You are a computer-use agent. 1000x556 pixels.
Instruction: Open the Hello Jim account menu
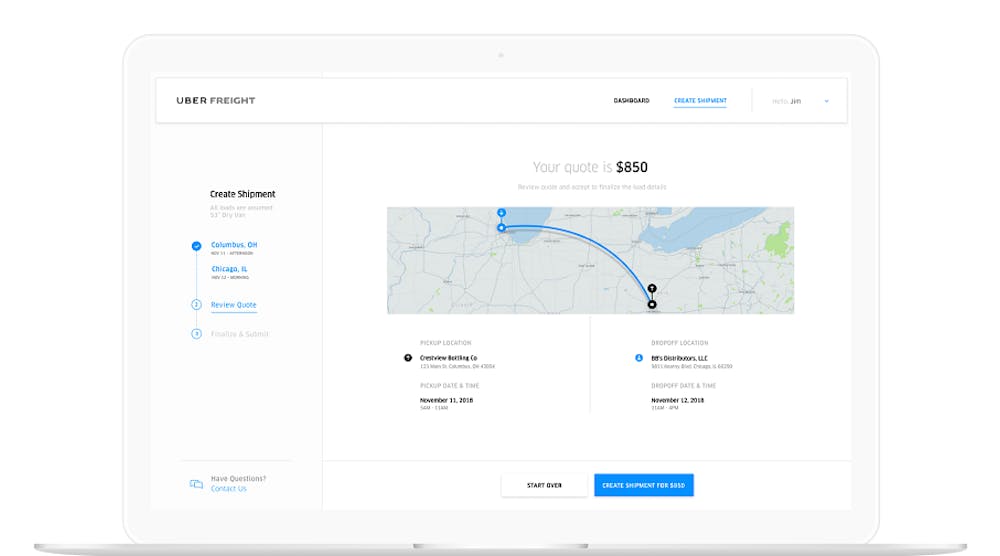(x=787, y=101)
